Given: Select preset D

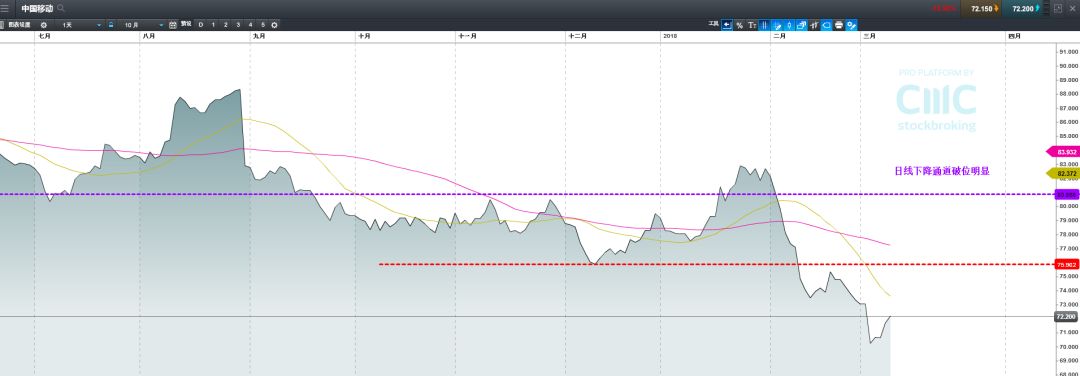Looking at the screenshot, I should point(200,25).
